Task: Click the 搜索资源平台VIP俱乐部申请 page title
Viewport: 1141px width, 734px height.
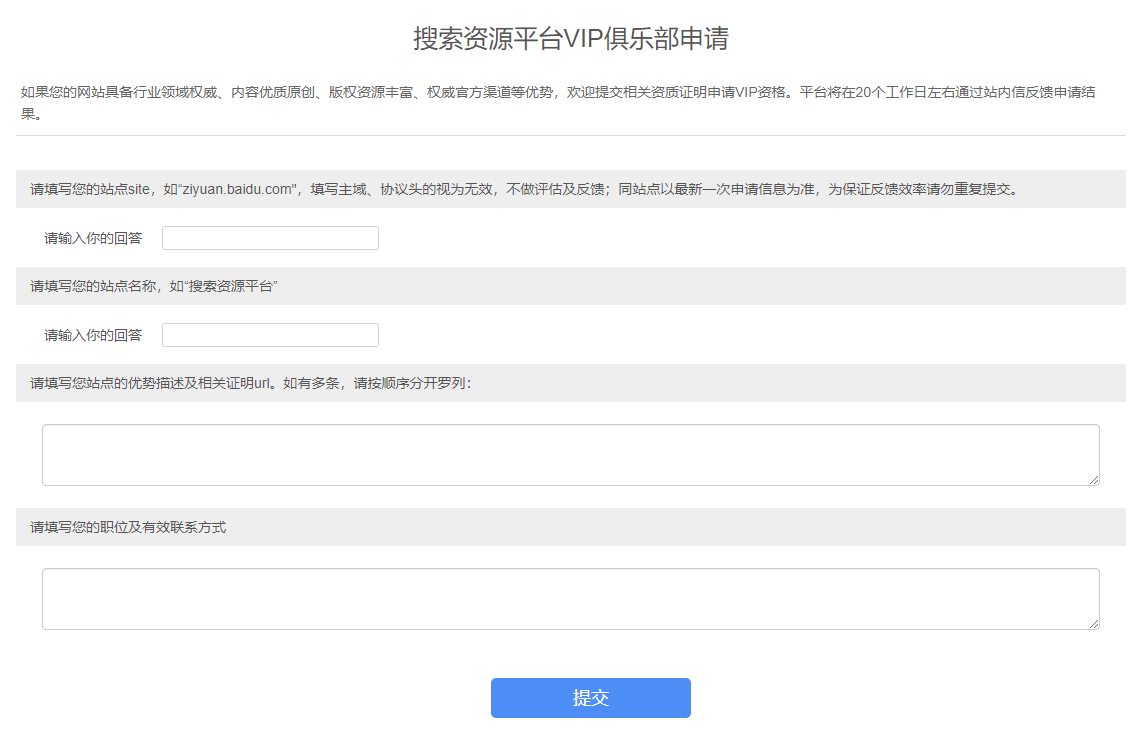Action: click(x=570, y=39)
